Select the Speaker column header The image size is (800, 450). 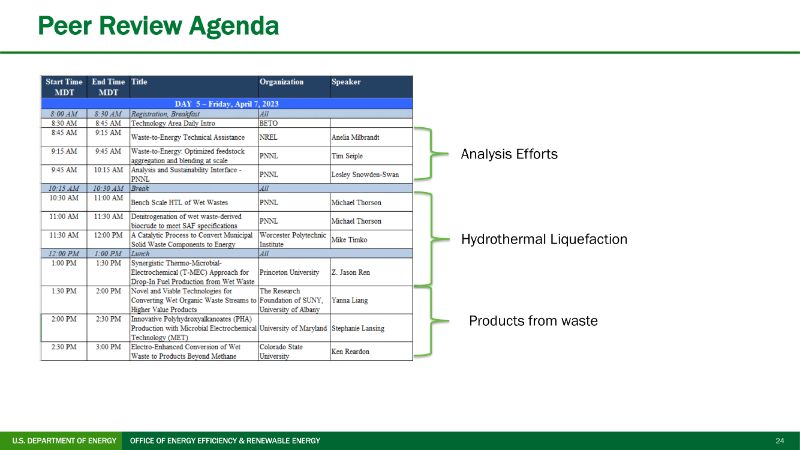[346, 81]
